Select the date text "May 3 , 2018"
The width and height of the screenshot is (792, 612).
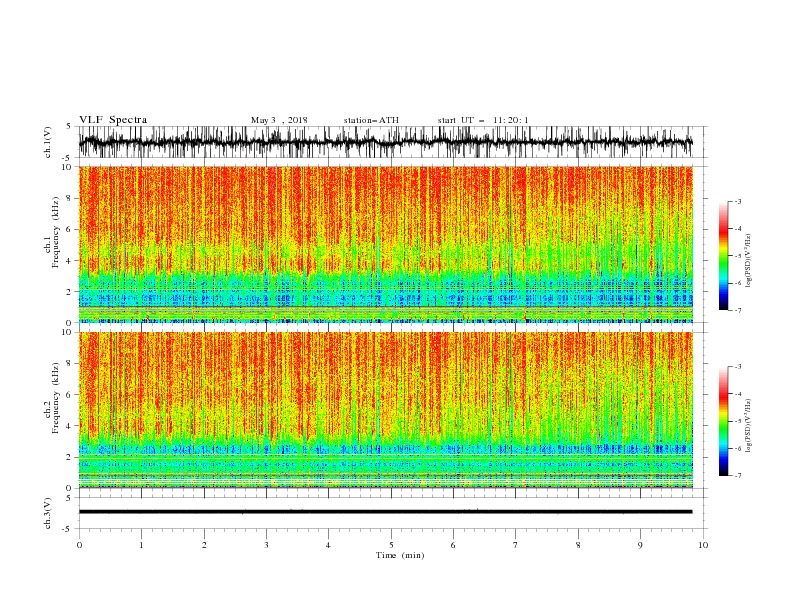click(279, 120)
